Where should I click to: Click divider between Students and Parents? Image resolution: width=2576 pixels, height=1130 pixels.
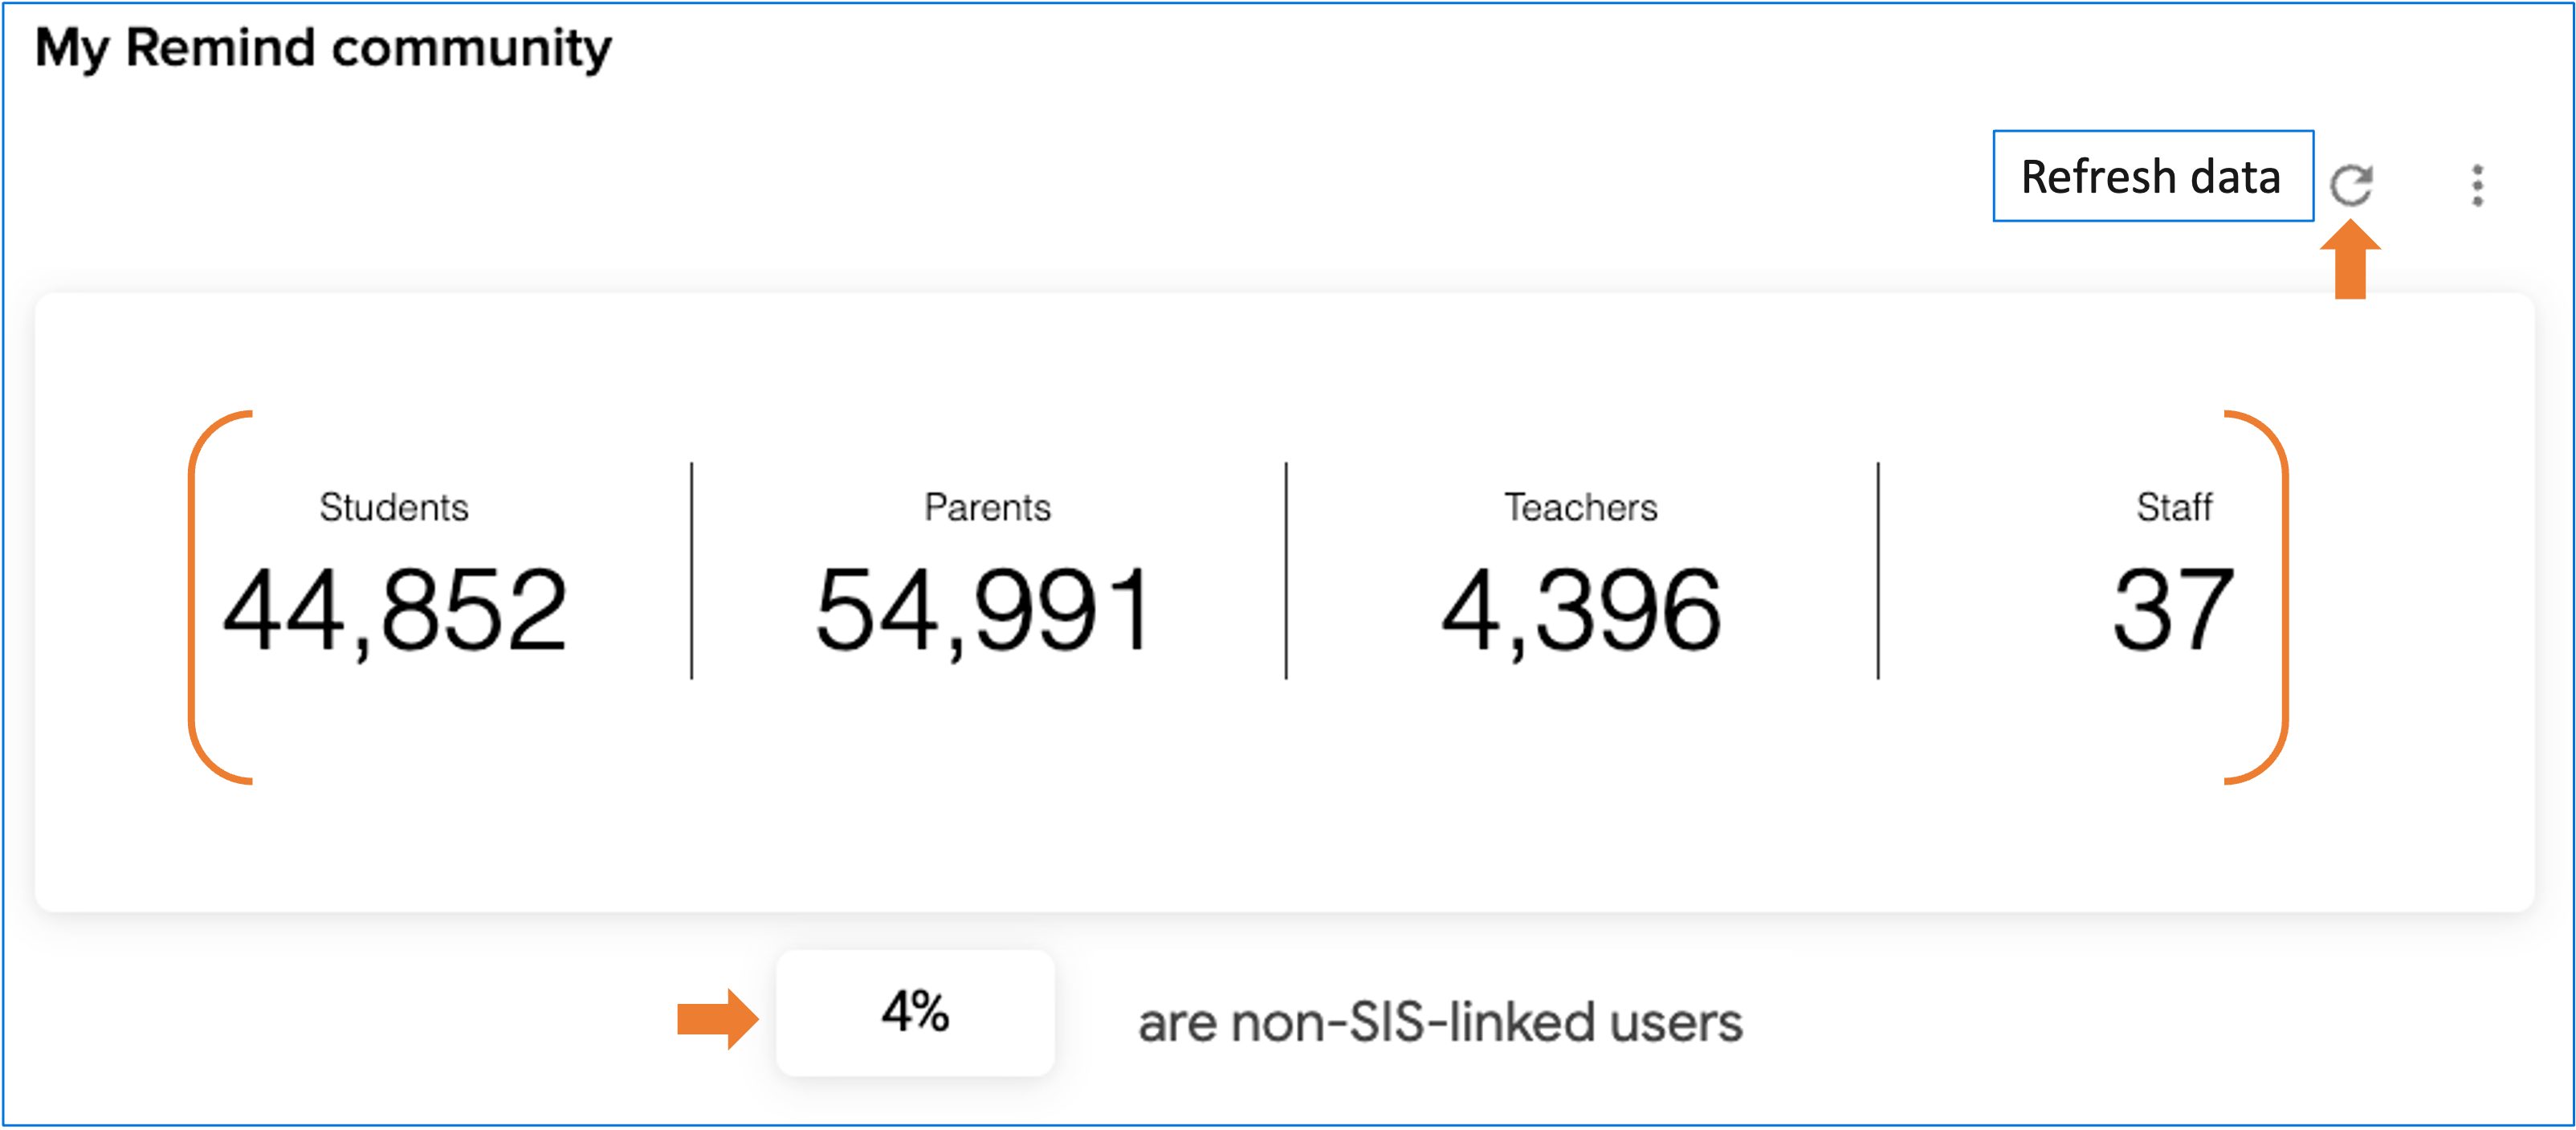(x=691, y=570)
